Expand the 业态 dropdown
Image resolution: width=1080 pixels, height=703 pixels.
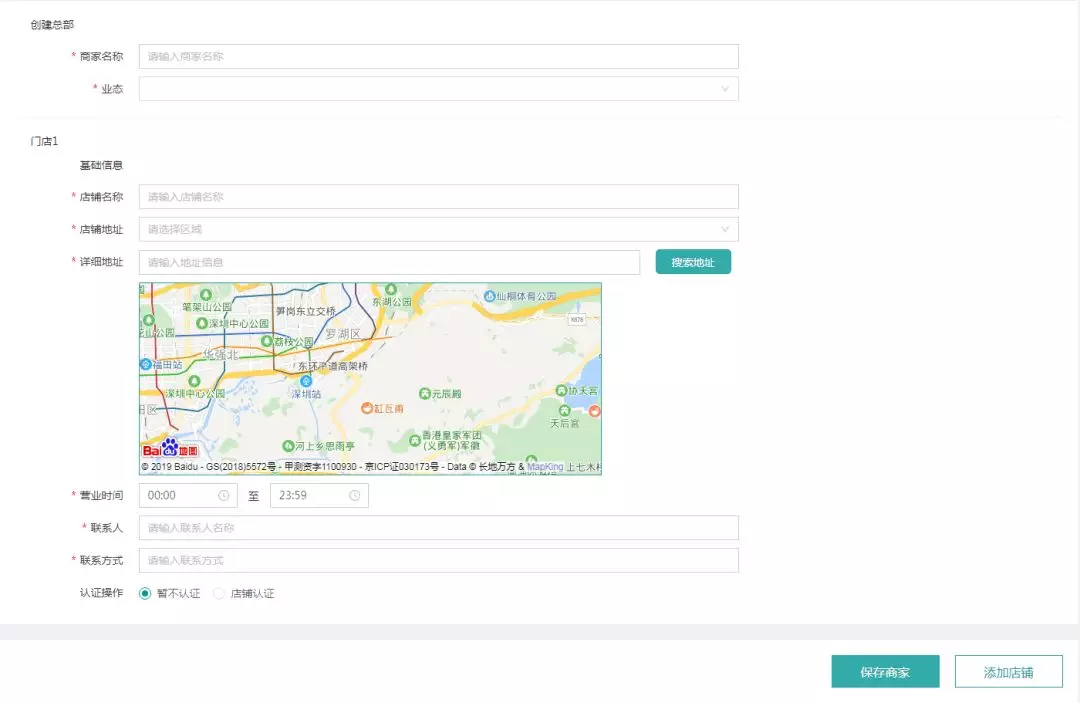(438, 89)
